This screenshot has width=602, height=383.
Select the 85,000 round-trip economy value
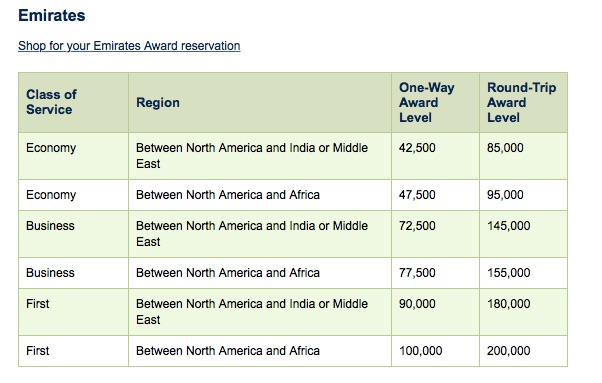(505, 148)
